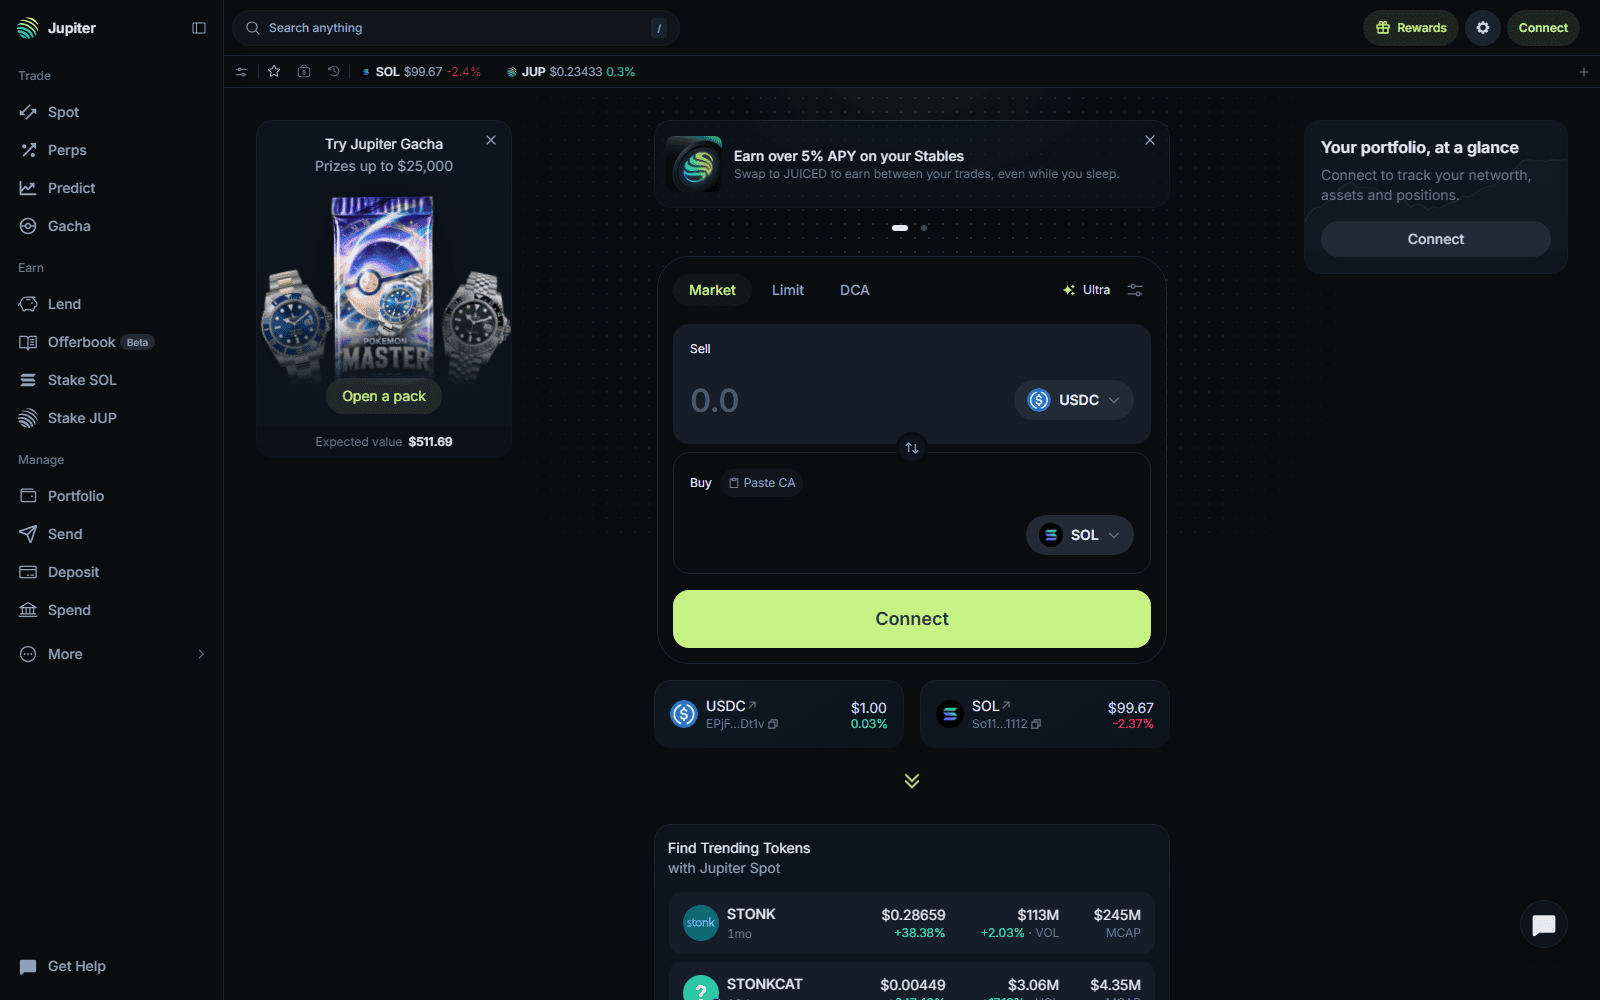Toggle Ultra swap mode
This screenshot has width=1600, height=1000.
click(1087, 290)
